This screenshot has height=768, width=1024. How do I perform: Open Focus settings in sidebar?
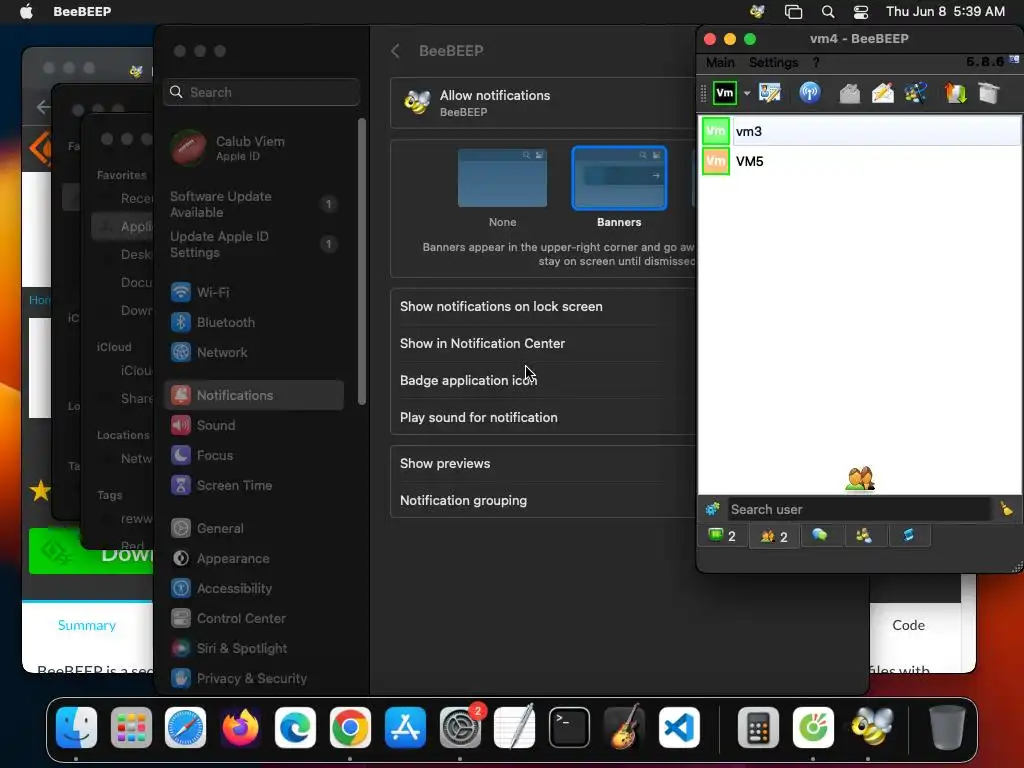tap(253, 455)
